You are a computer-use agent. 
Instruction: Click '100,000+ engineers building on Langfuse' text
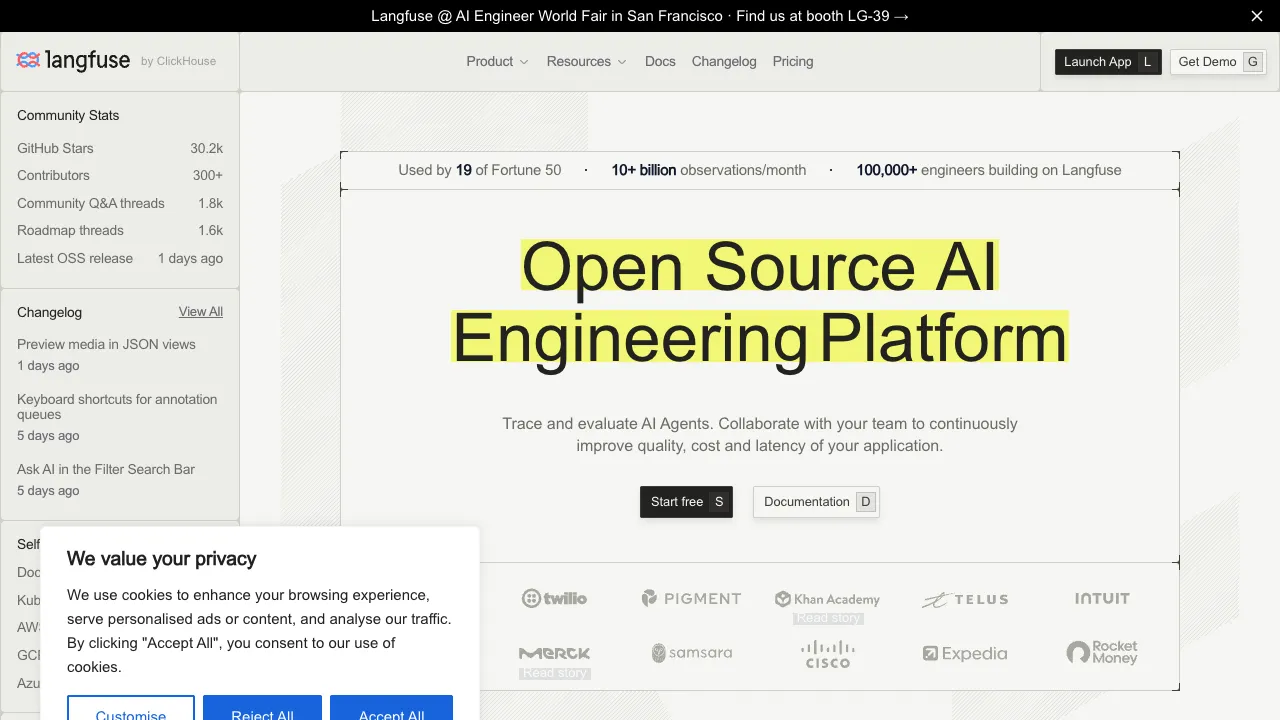click(989, 170)
